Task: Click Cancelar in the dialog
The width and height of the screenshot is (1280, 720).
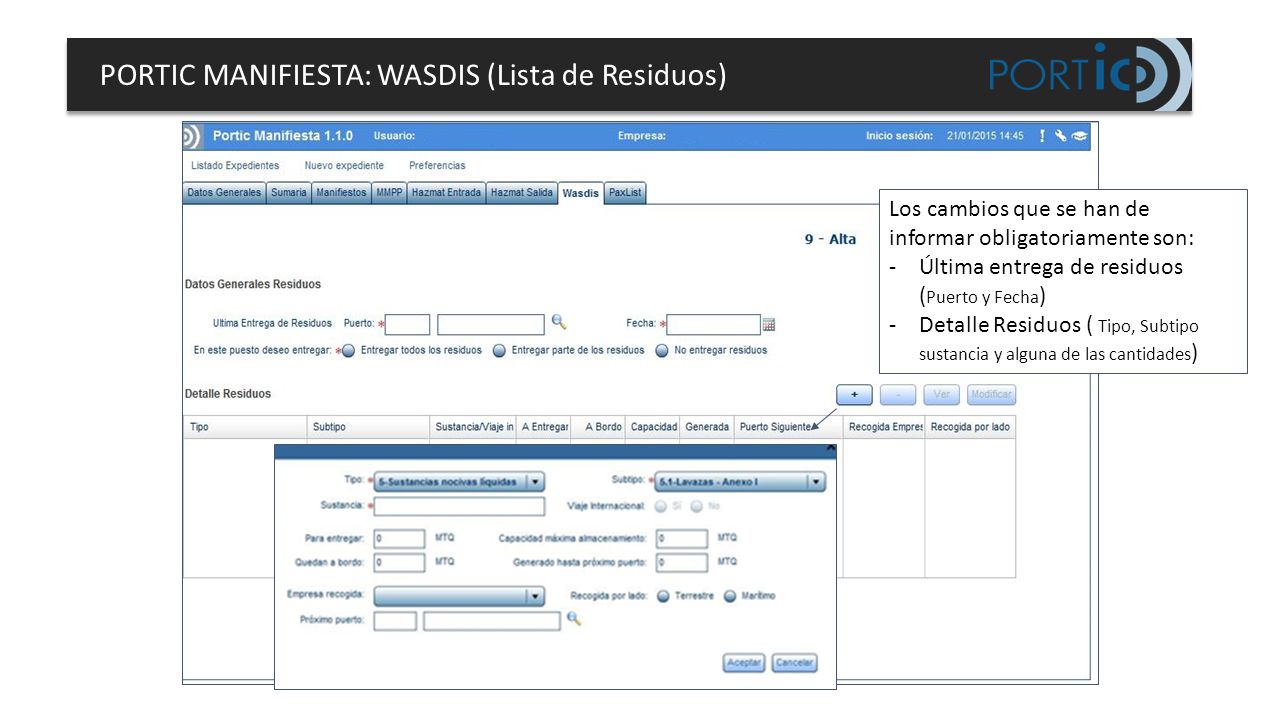Action: coord(795,663)
